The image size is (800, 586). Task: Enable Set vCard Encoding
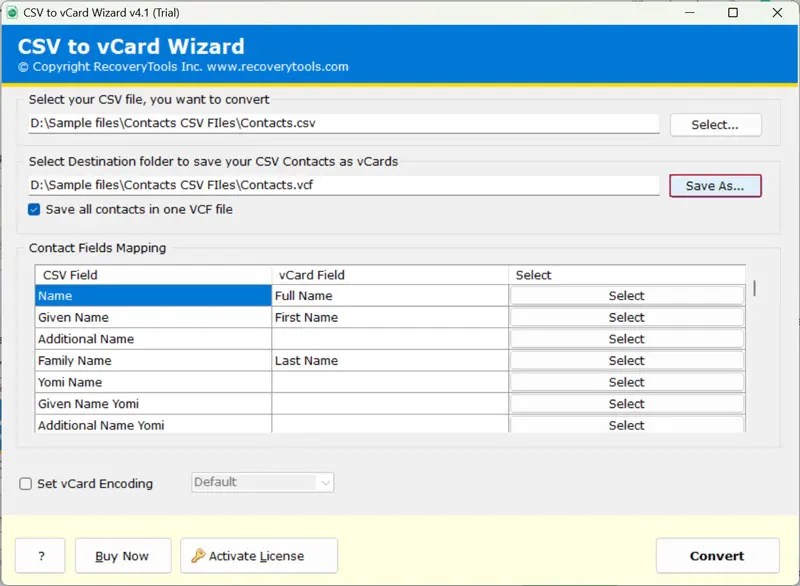click(25, 483)
